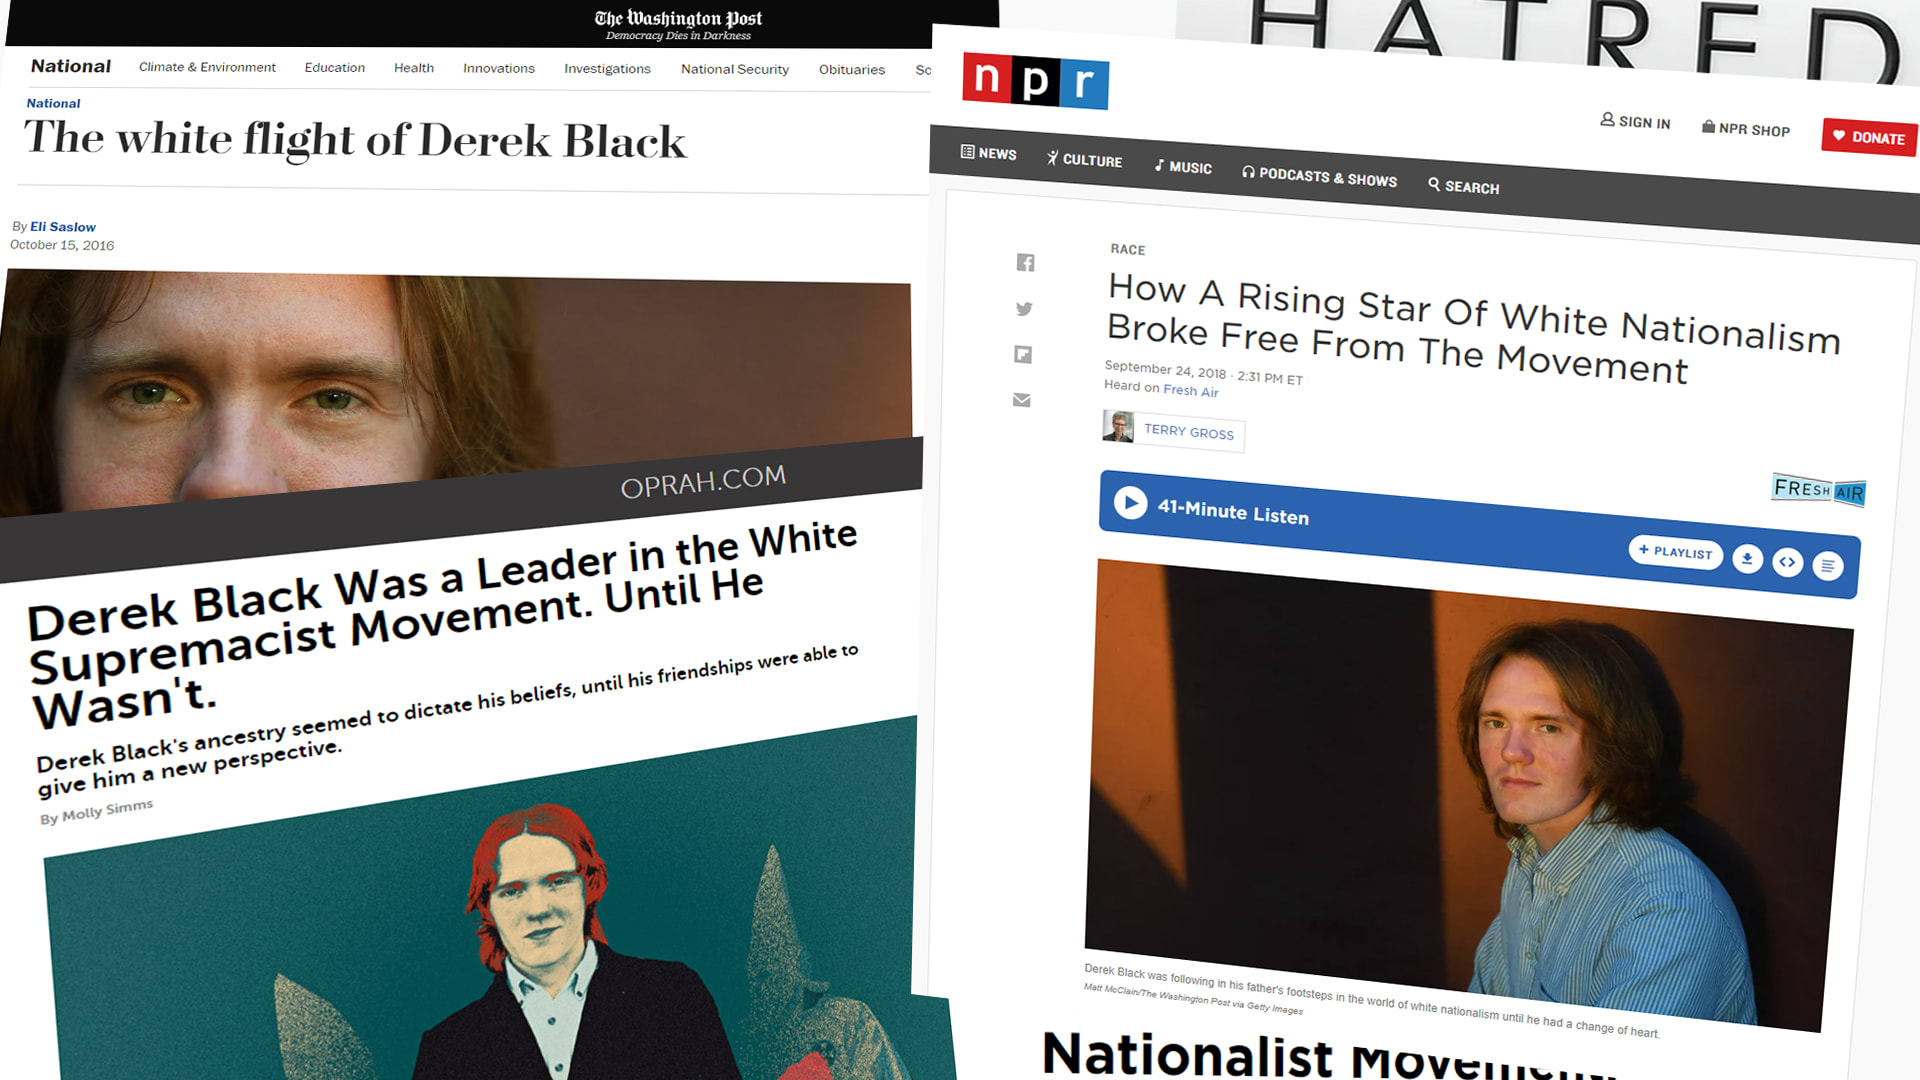Viewport: 1920px width, 1080px height.
Task: Add audio to Playlist
Action: [1675, 551]
